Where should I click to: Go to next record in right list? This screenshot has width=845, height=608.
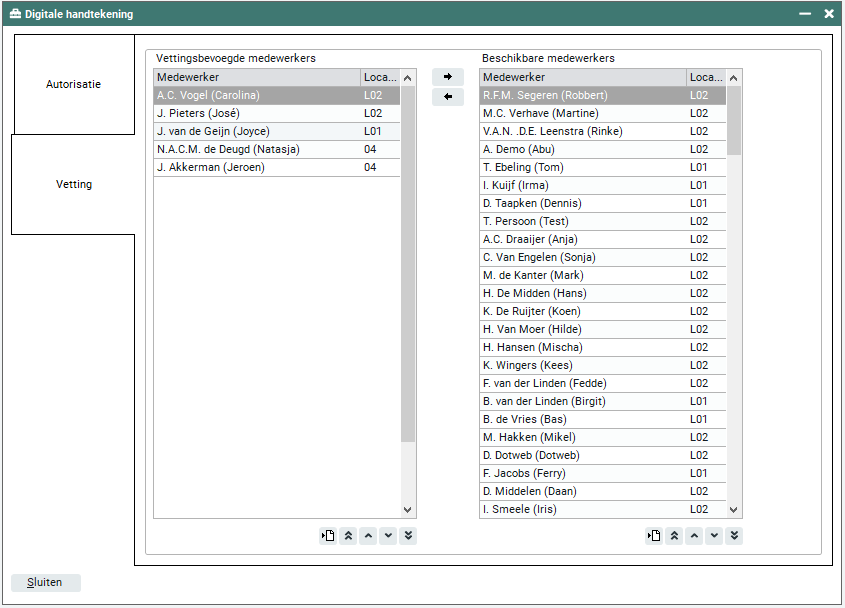(714, 536)
